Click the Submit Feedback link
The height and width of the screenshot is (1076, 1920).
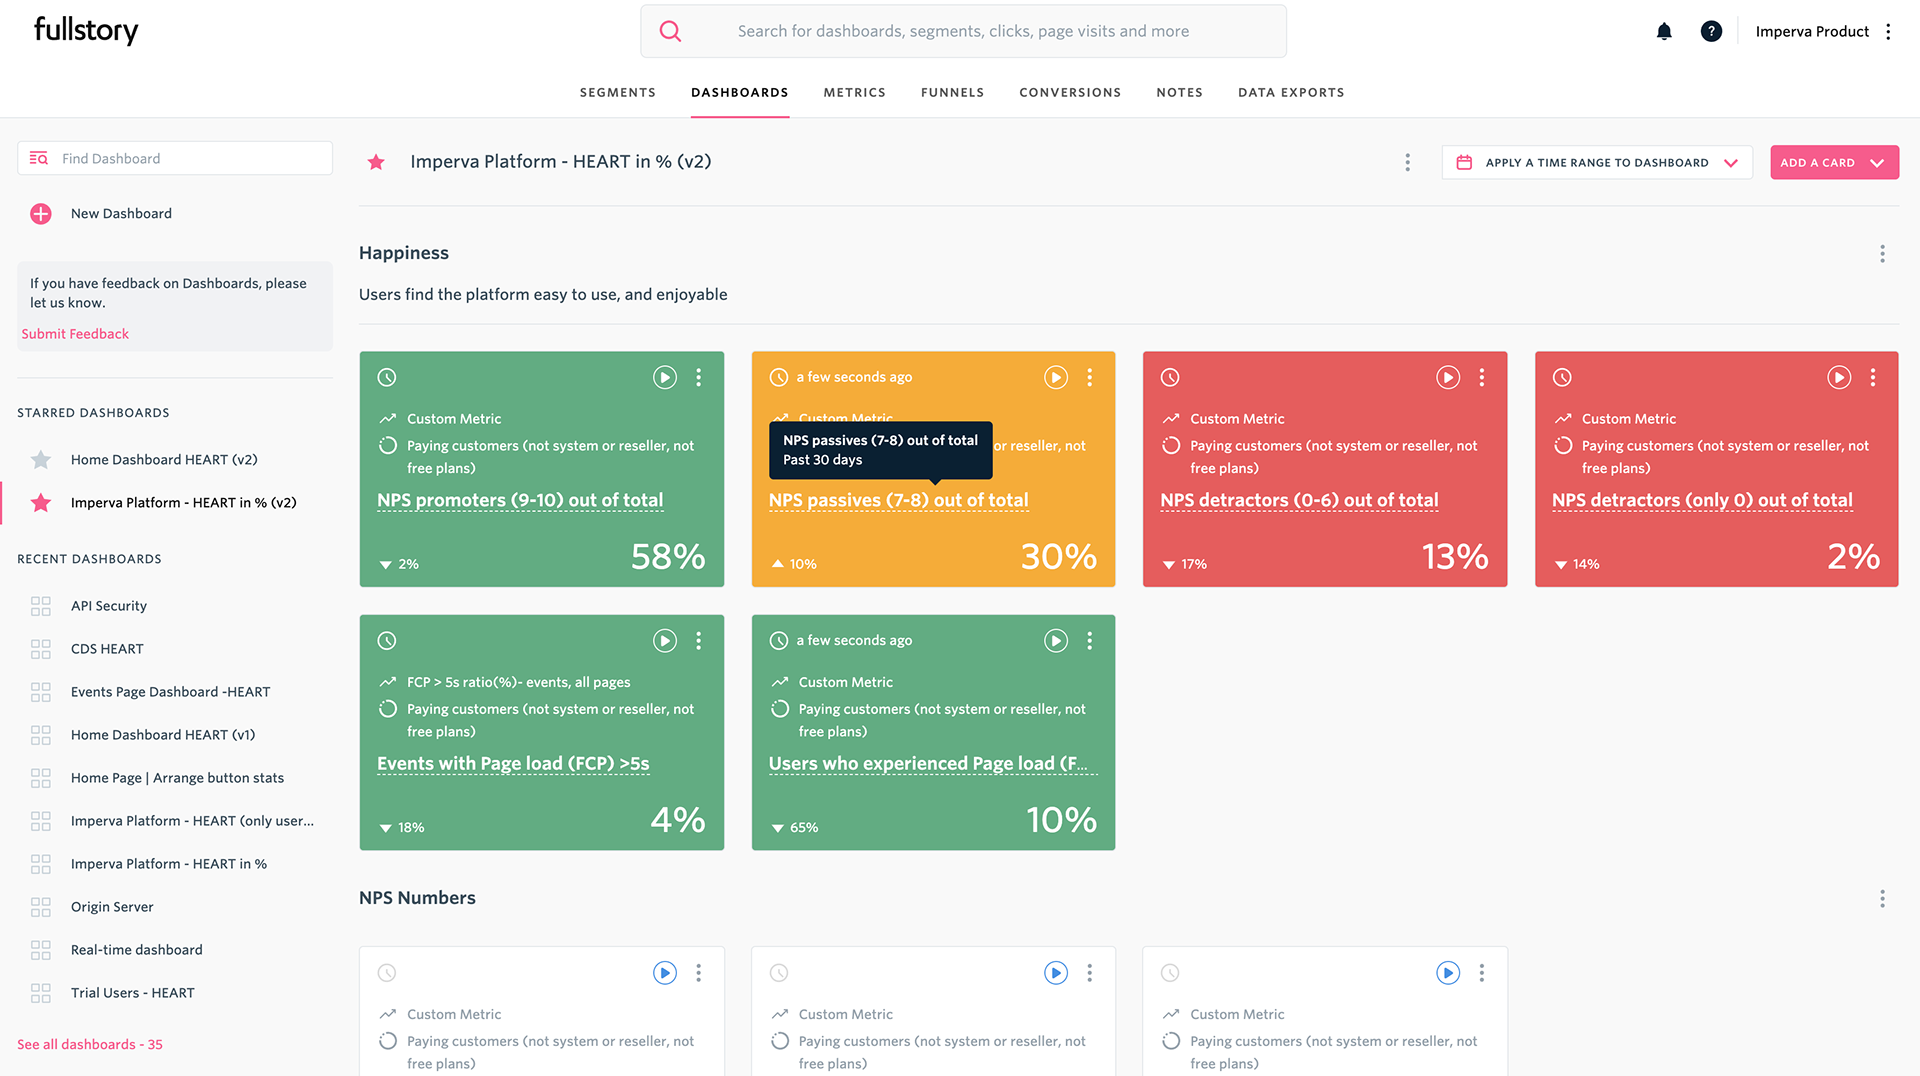[x=75, y=334]
